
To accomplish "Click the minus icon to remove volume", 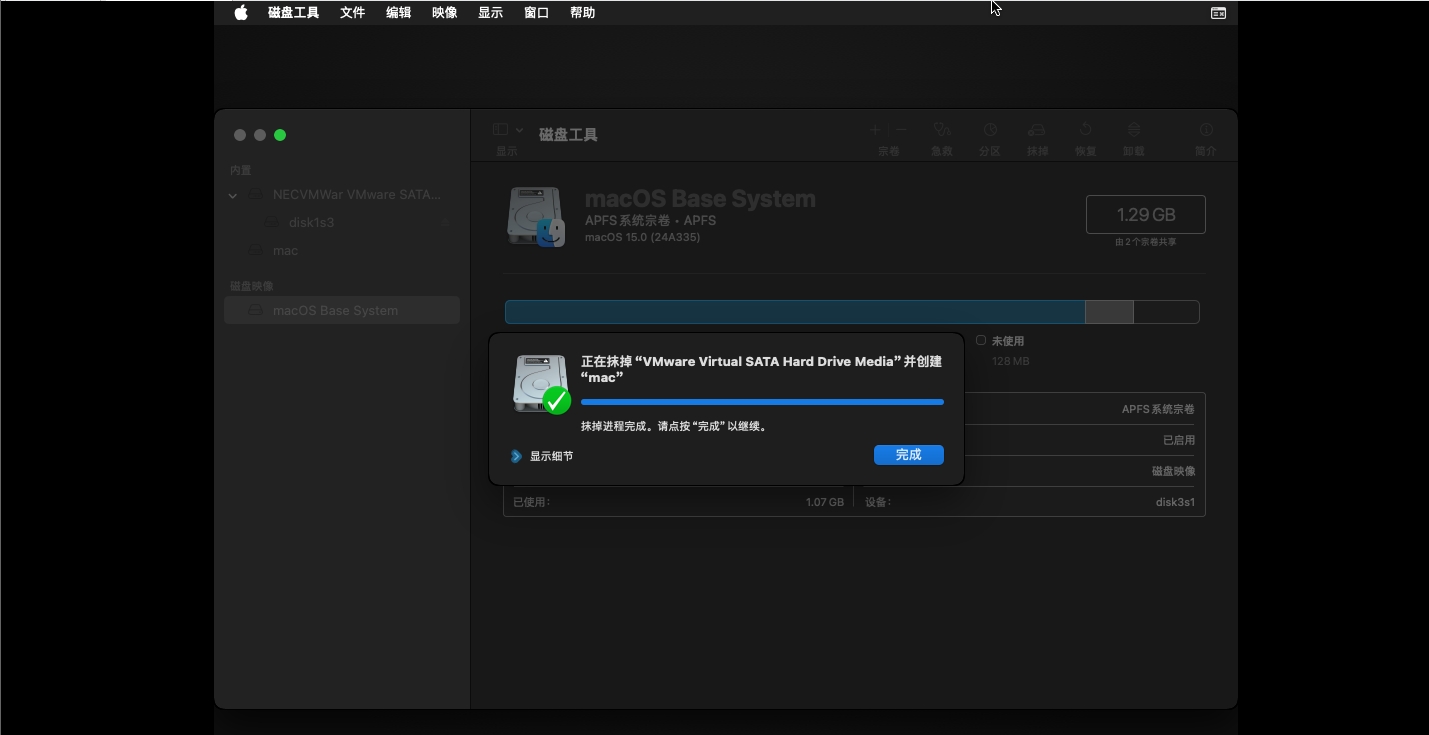I will pos(901,130).
